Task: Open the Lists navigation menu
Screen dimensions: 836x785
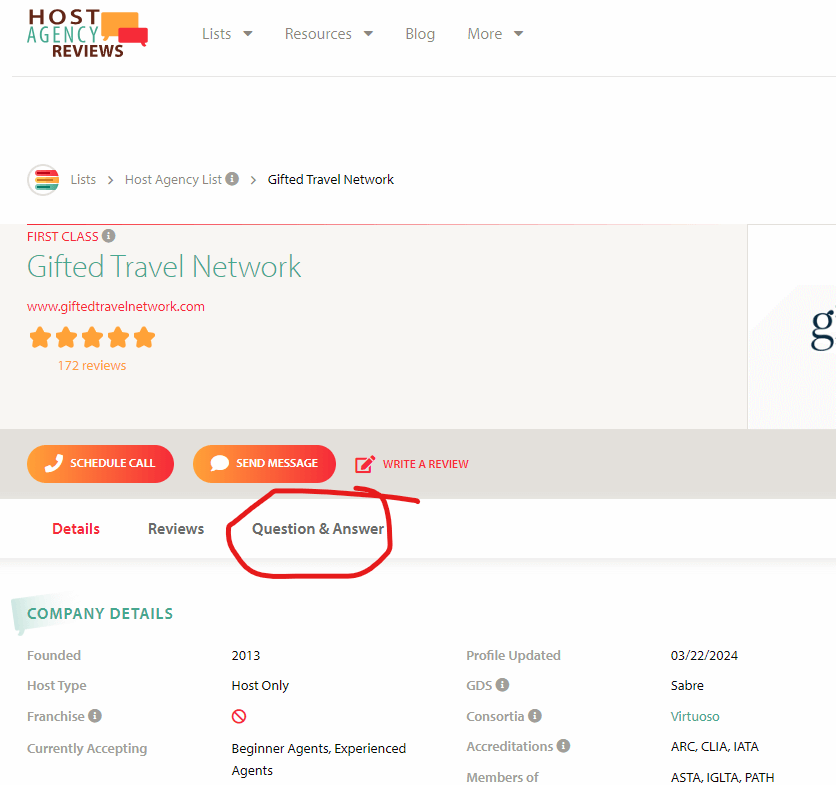Action: point(216,34)
